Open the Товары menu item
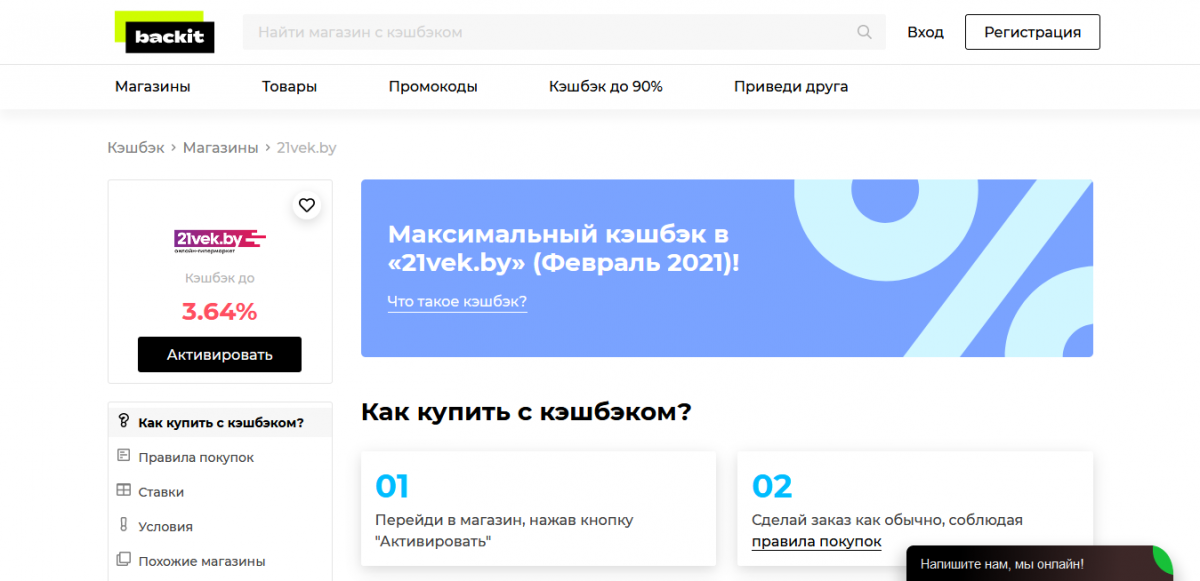 (x=289, y=86)
